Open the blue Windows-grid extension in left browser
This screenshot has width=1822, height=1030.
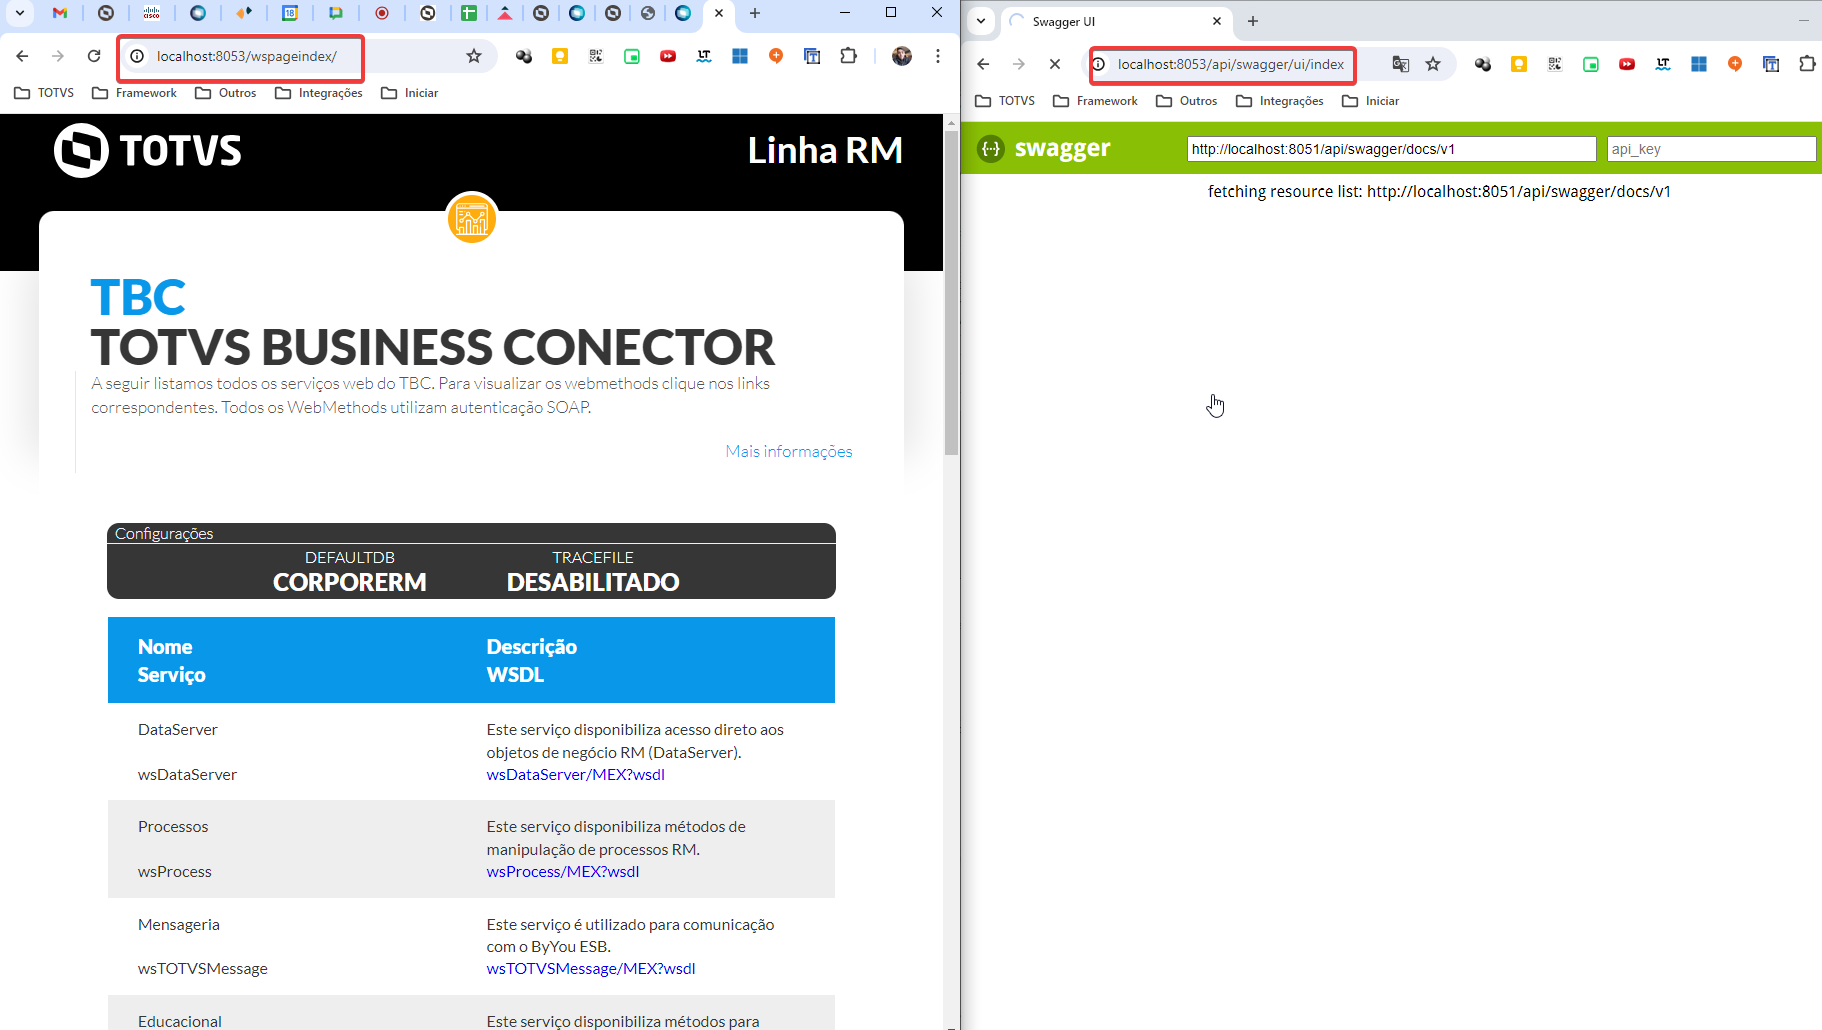tap(740, 56)
